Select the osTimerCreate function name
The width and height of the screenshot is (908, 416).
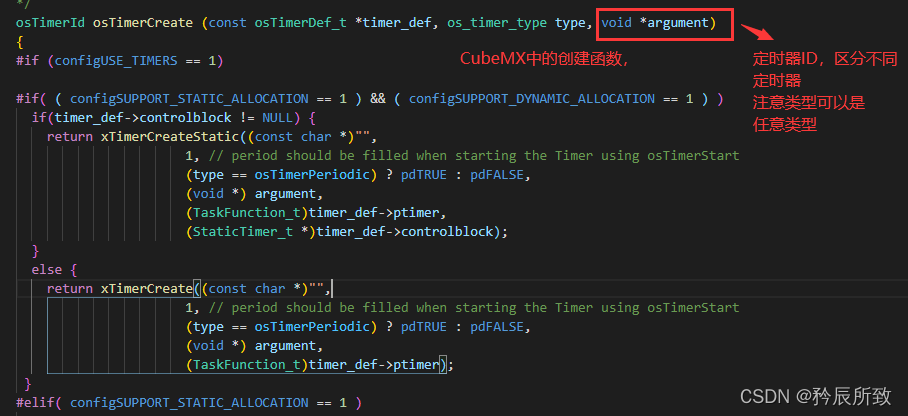click(142, 23)
